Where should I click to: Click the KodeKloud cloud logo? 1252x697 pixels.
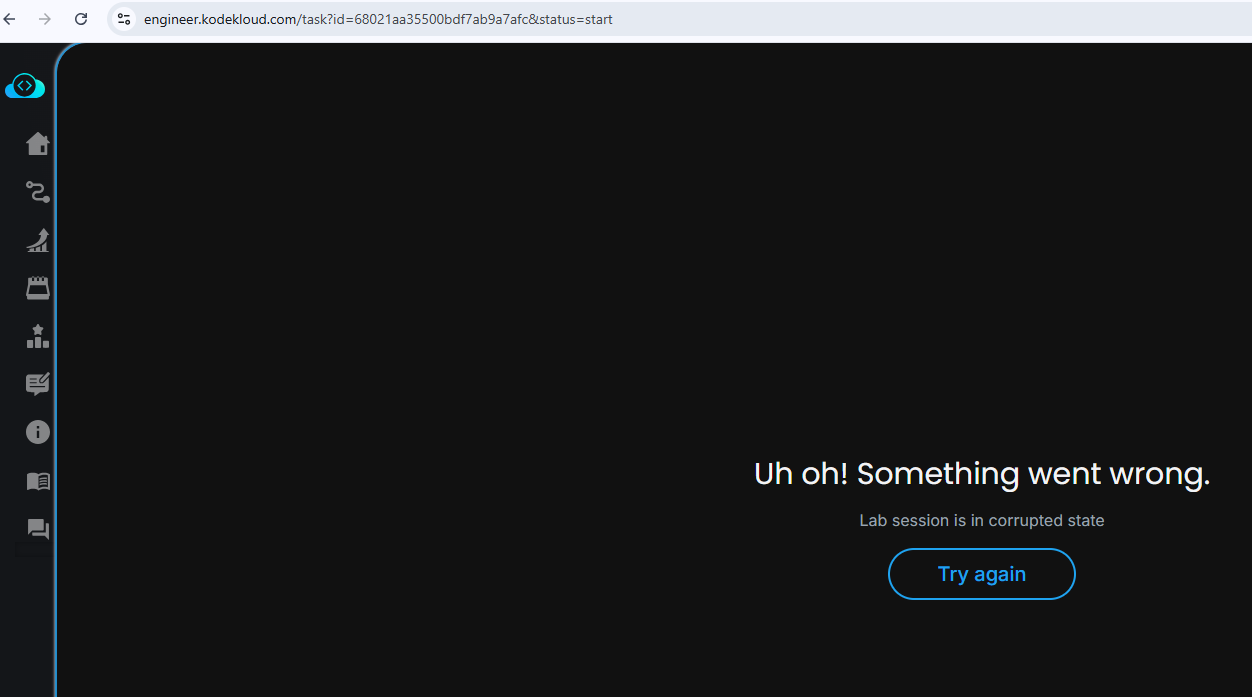coord(25,86)
